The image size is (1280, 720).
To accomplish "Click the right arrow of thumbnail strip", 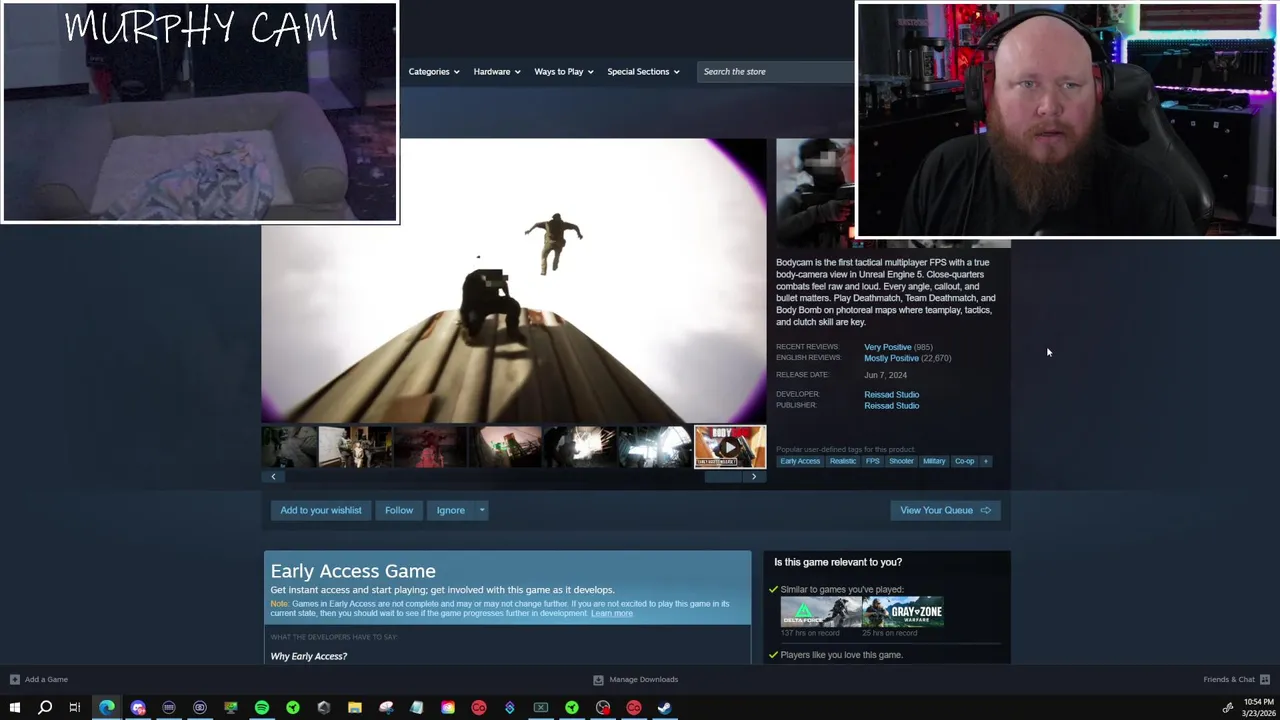I will tap(754, 477).
